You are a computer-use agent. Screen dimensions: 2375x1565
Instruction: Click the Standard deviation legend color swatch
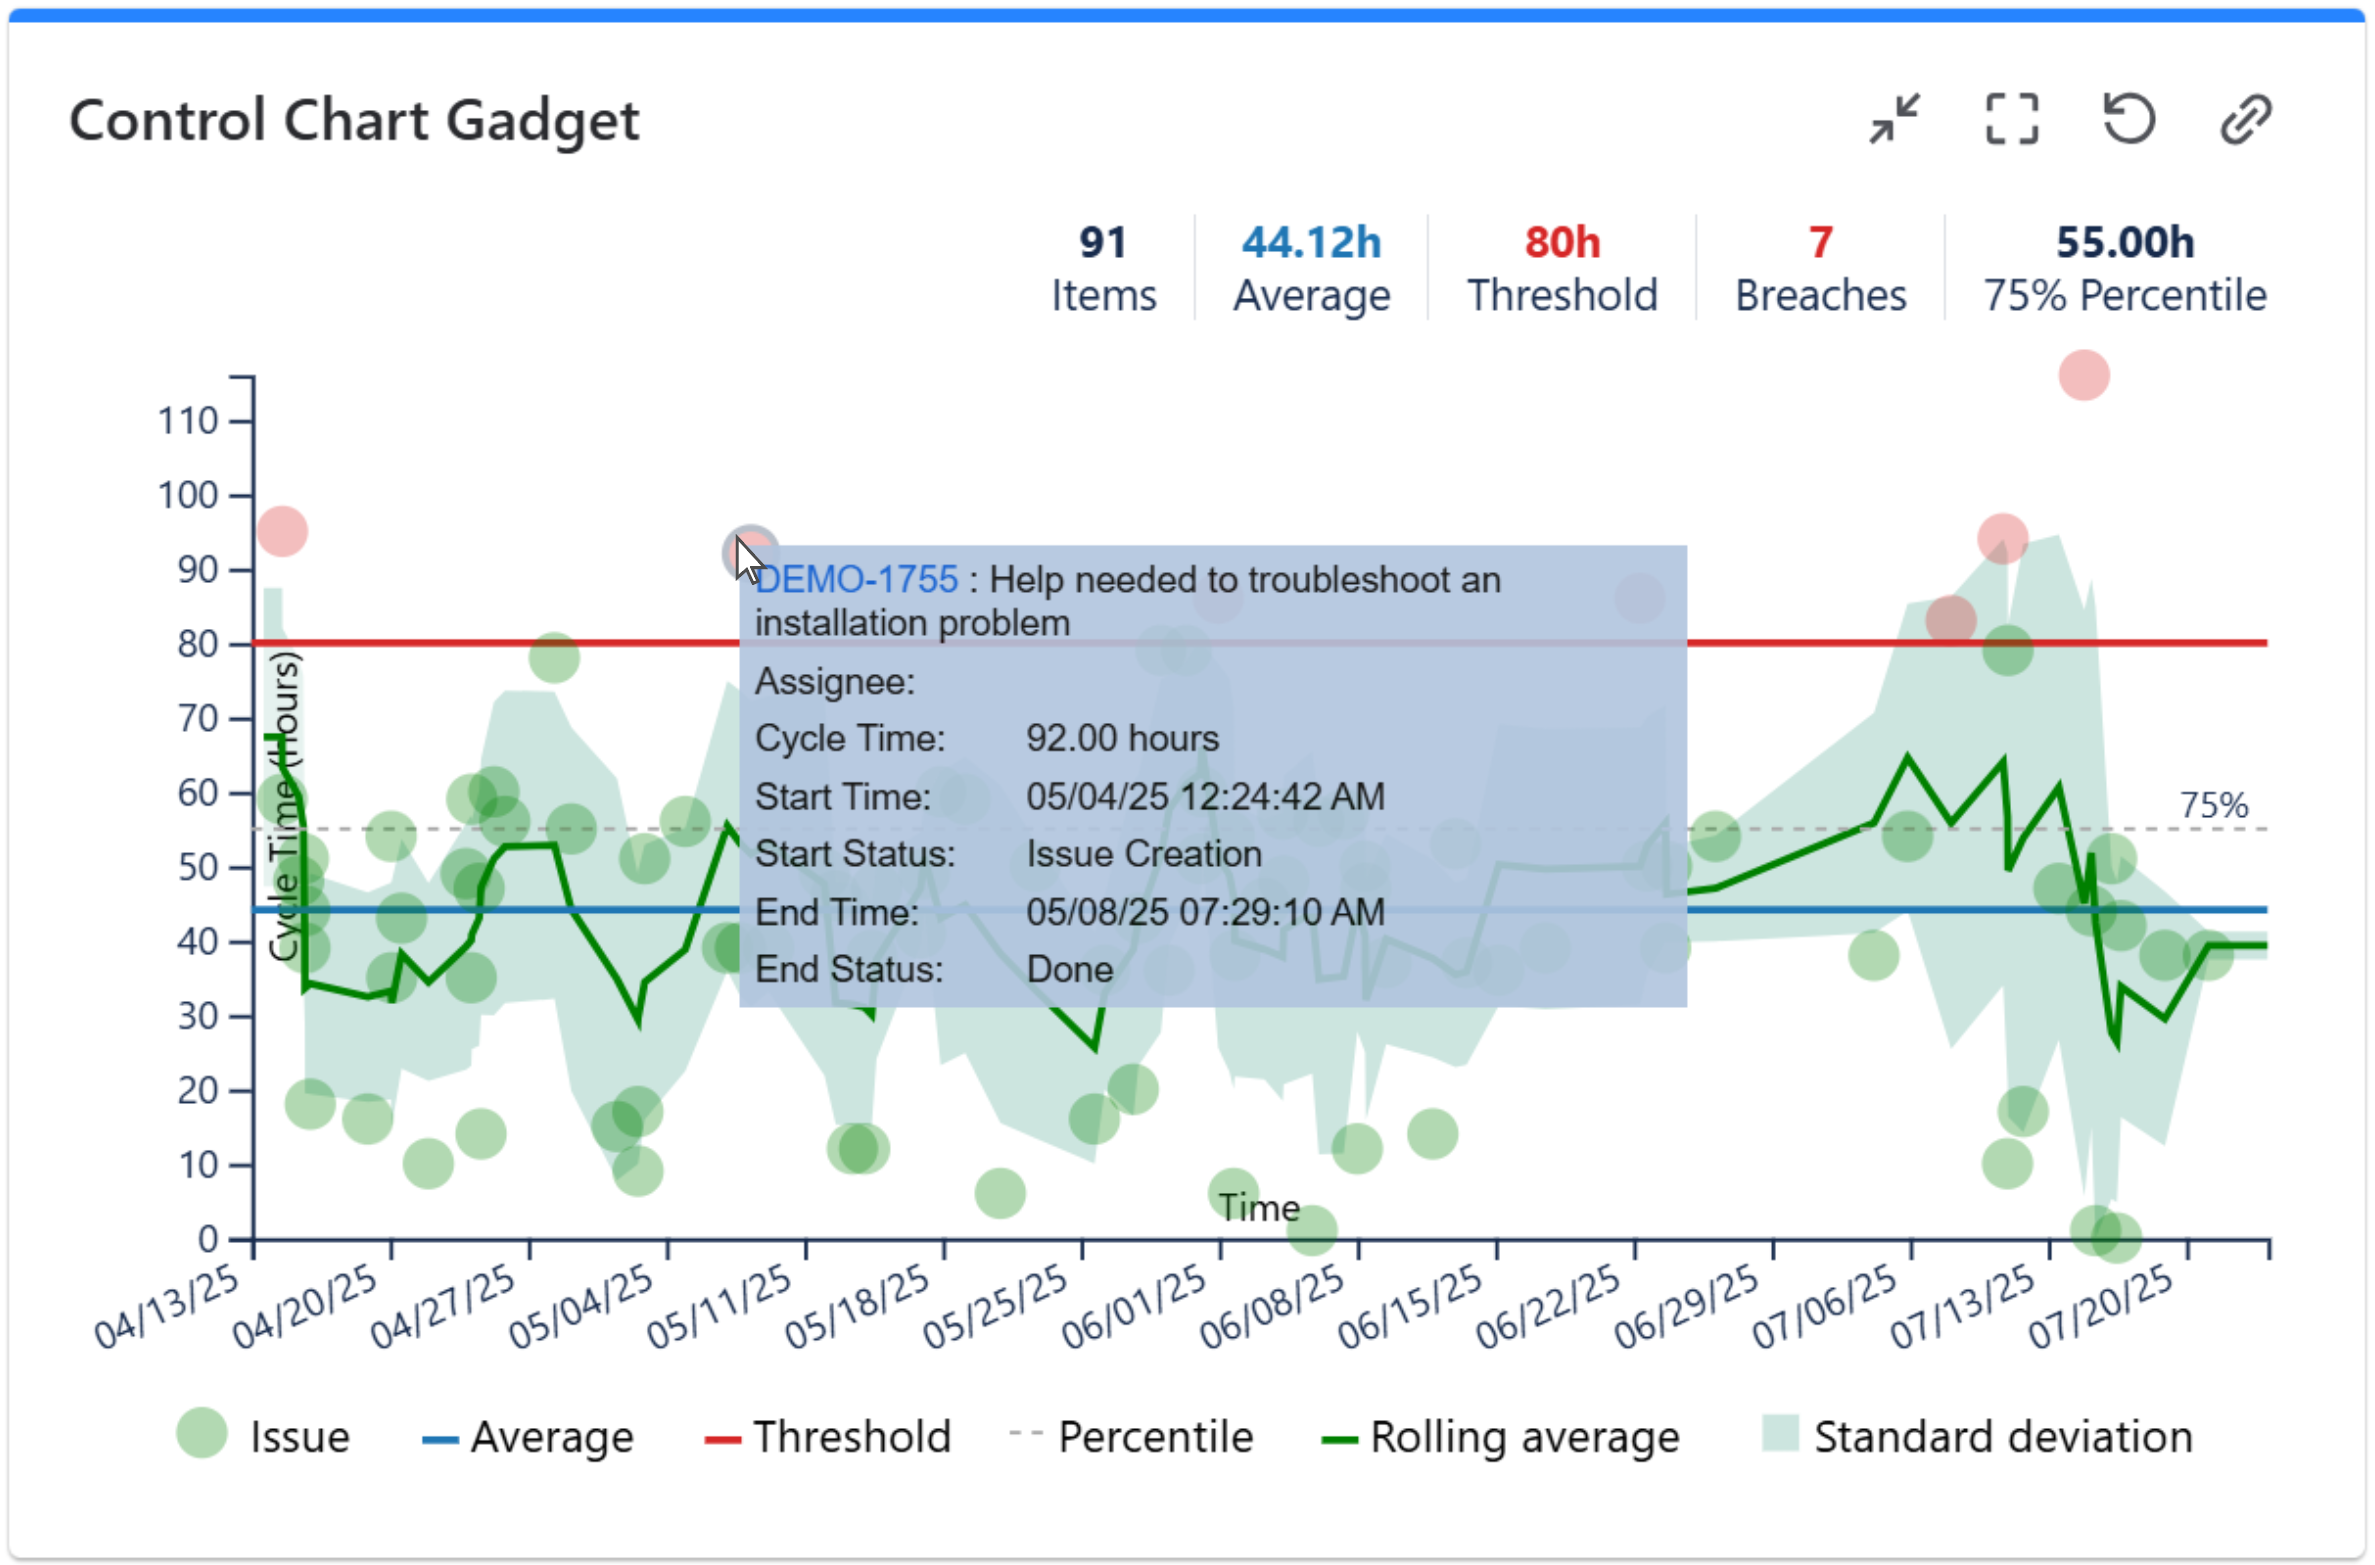(1779, 1431)
